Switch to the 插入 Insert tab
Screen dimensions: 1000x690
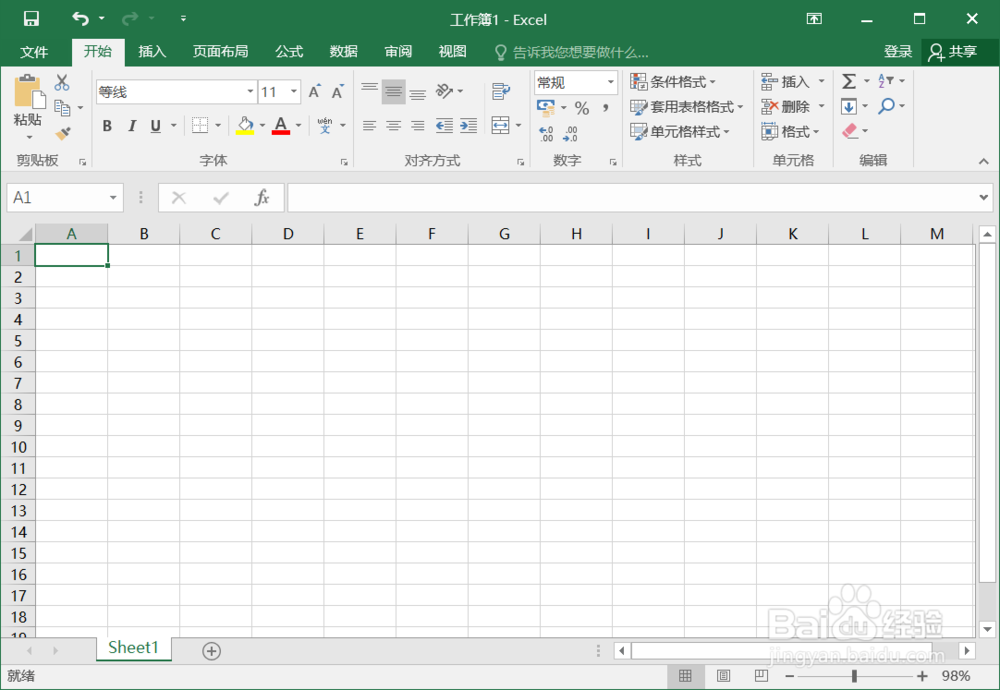152,52
